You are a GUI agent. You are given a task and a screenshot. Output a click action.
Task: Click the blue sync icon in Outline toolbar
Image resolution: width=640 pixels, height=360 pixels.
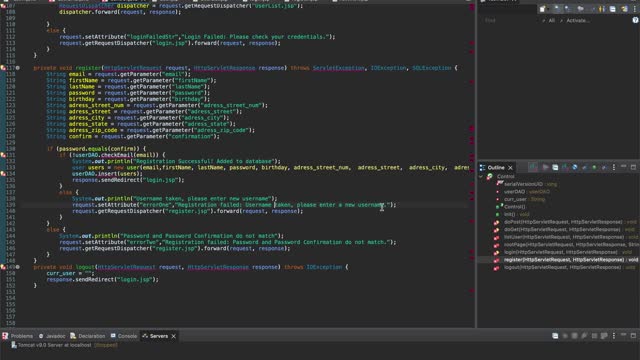575,167
